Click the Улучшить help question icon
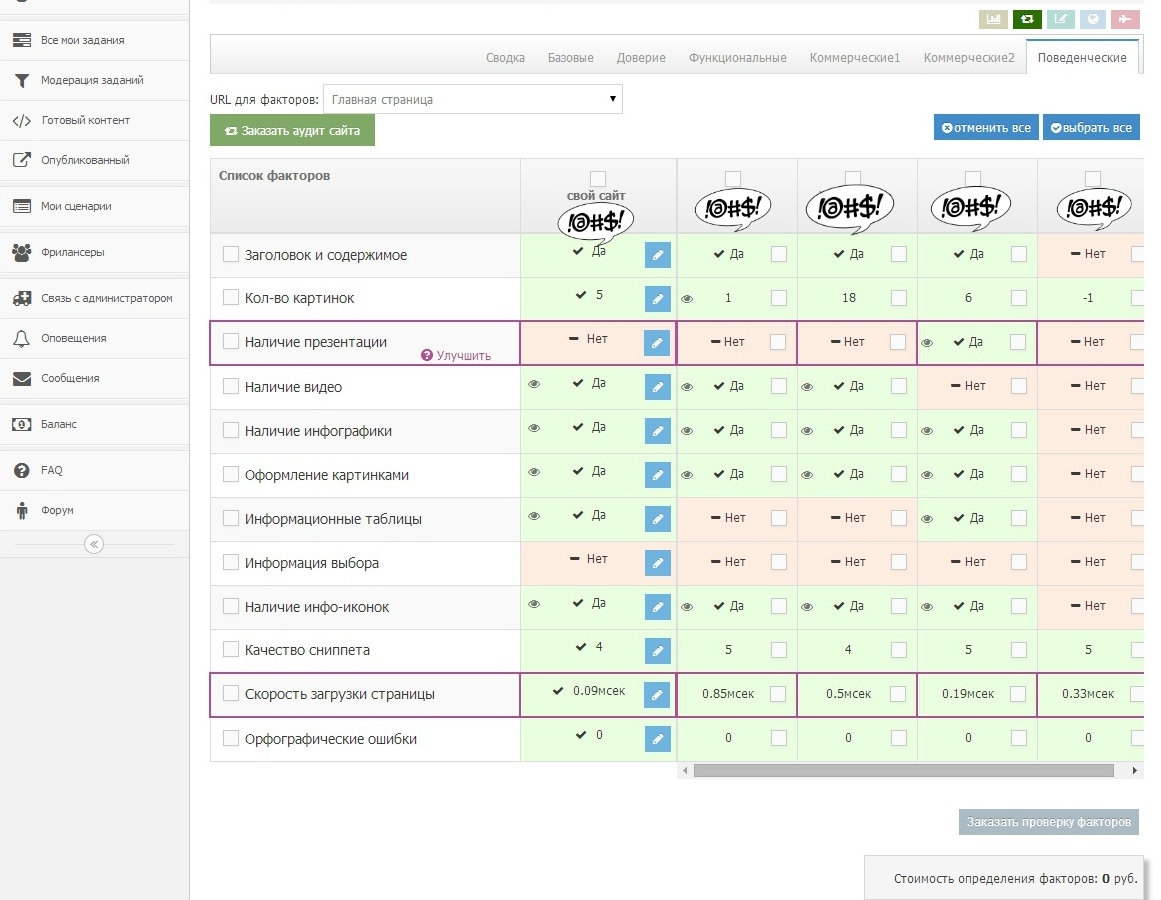 [x=427, y=355]
